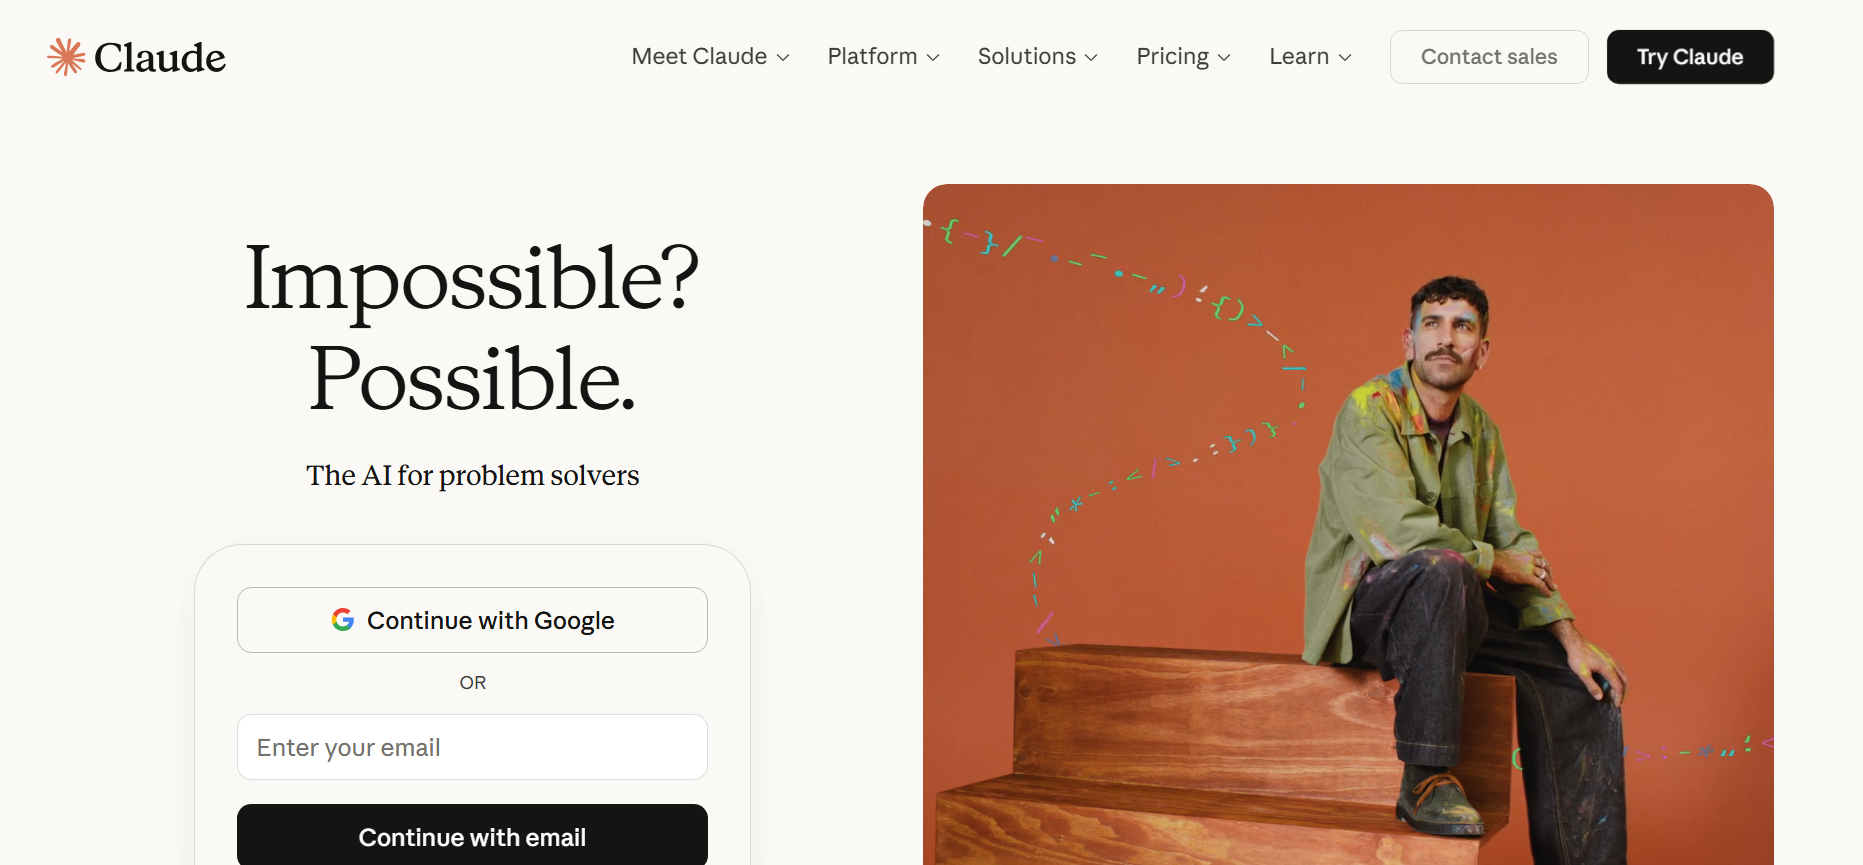Open the Platform menu item

[872, 57]
